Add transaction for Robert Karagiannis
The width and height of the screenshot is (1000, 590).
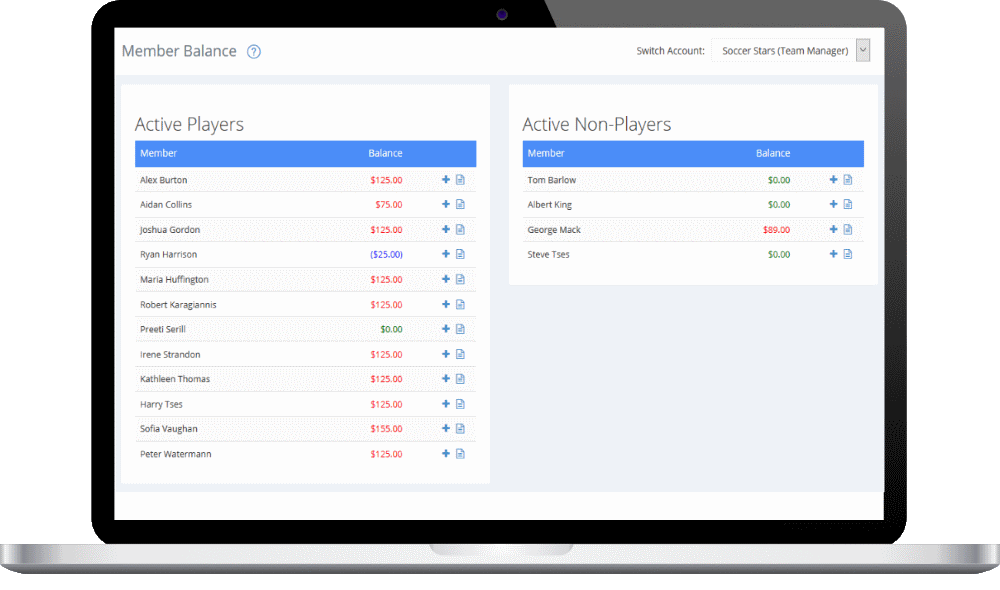click(446, 304)
